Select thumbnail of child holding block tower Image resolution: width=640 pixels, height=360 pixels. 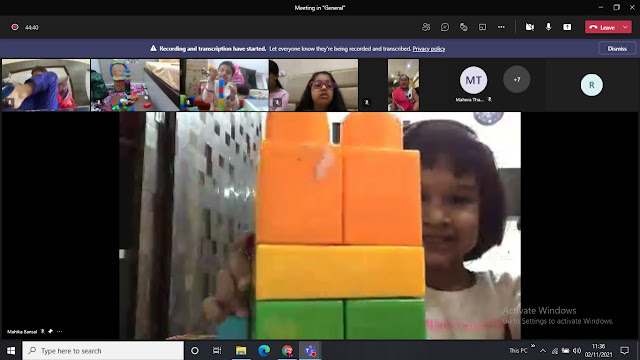[224, 85]
